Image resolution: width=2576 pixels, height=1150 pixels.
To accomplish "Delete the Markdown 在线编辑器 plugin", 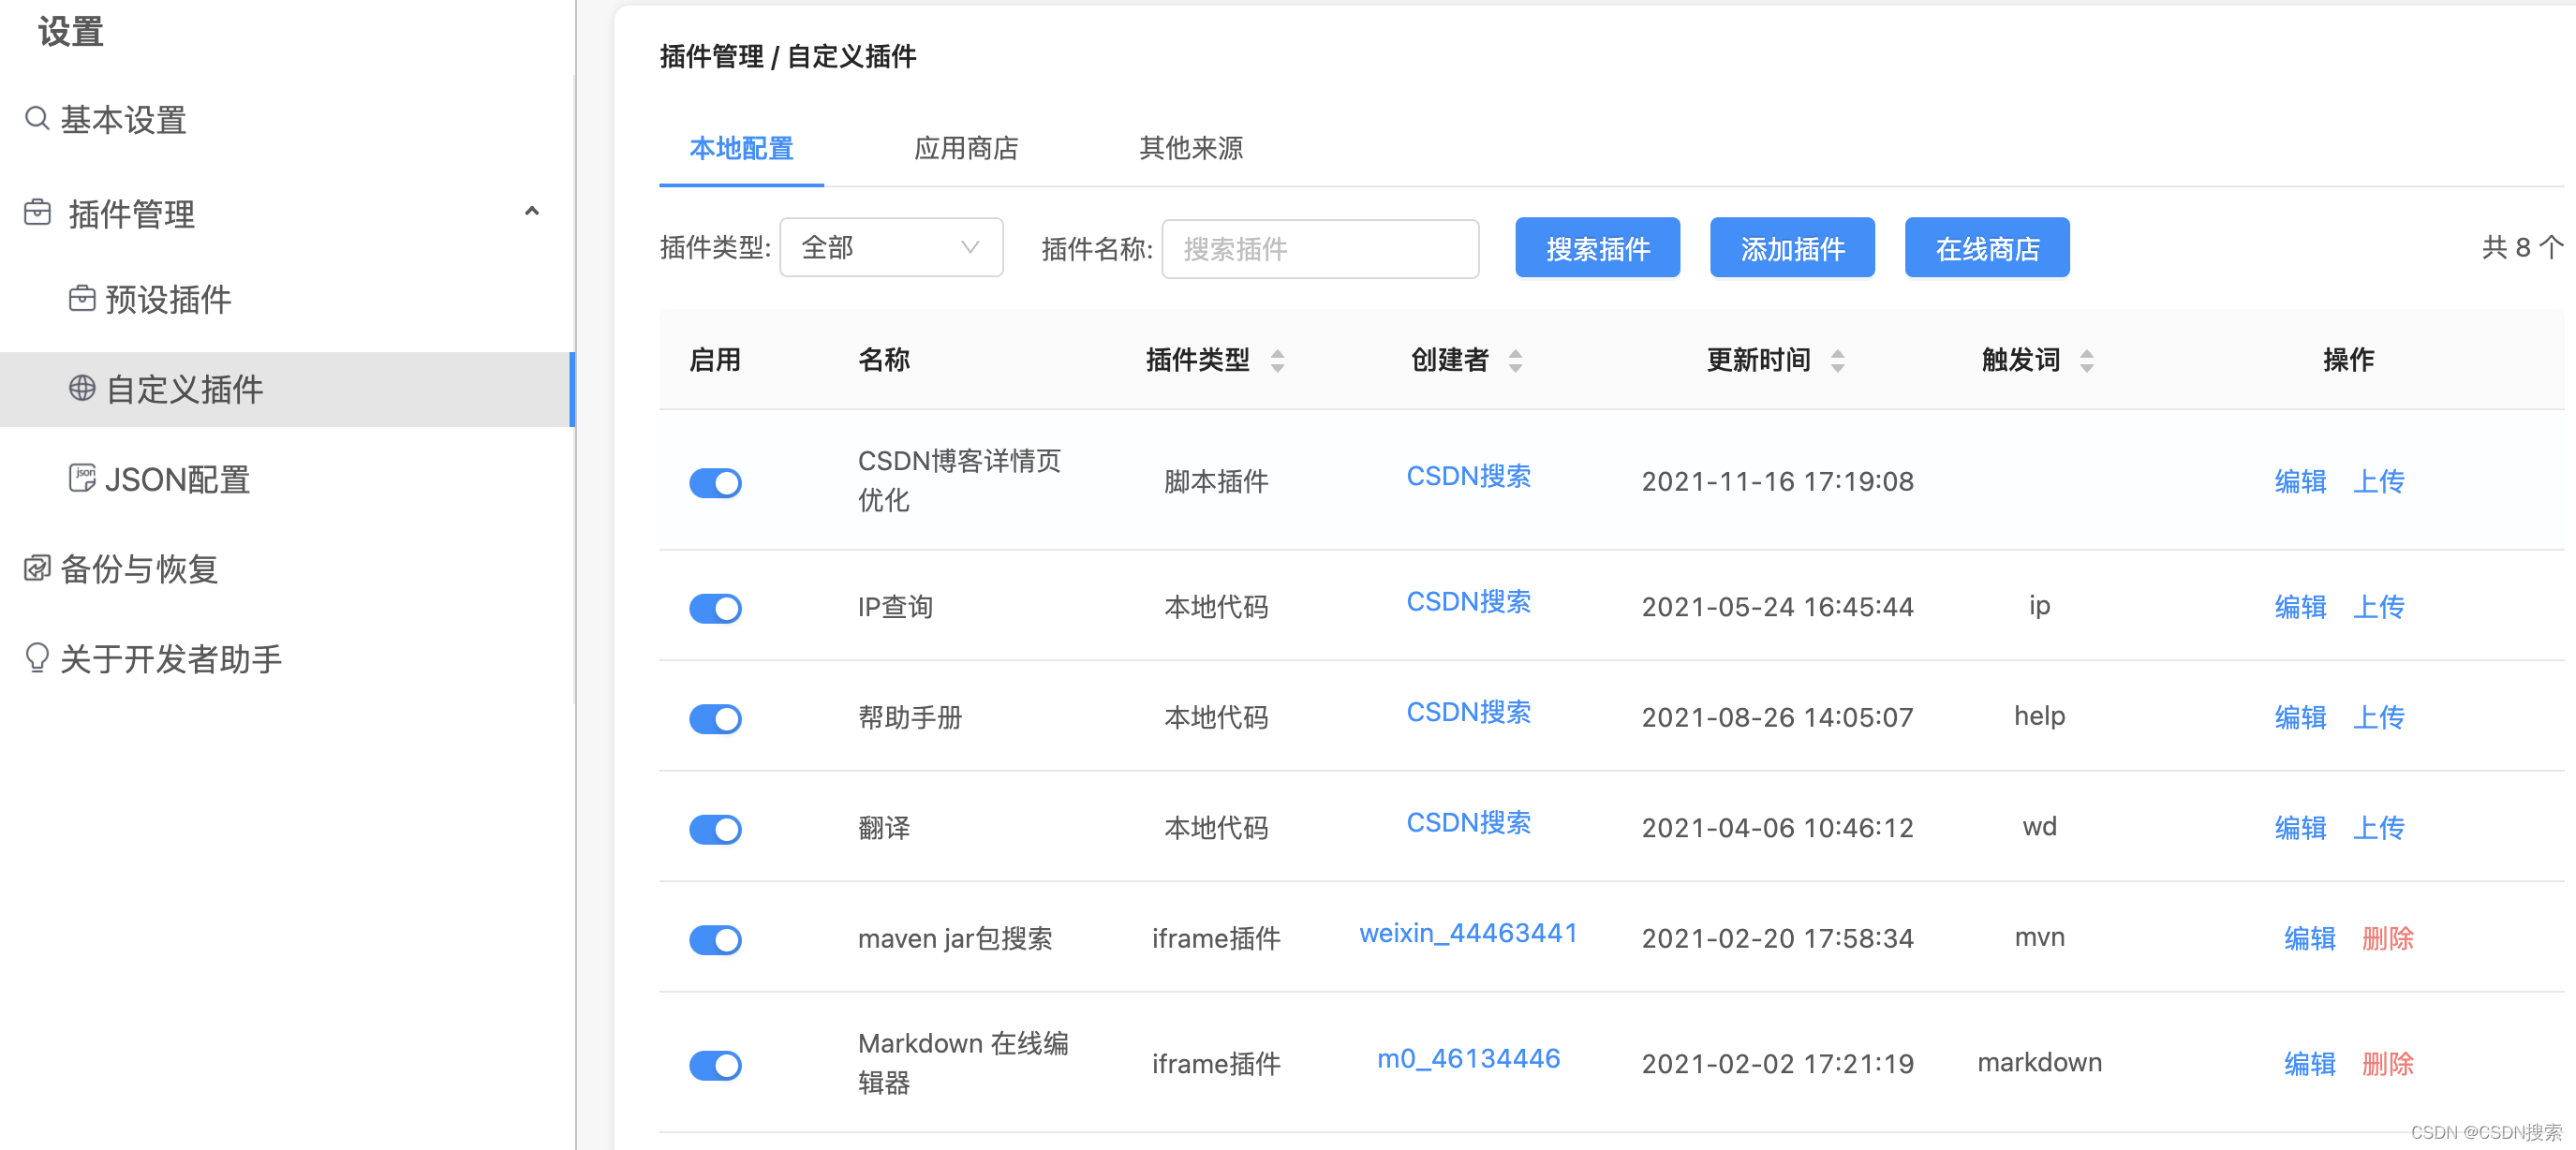I will [x=2387, y=1063].
